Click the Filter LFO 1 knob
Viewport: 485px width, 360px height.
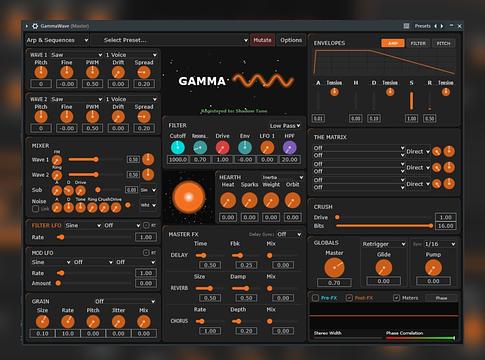(x=267, y=147)
